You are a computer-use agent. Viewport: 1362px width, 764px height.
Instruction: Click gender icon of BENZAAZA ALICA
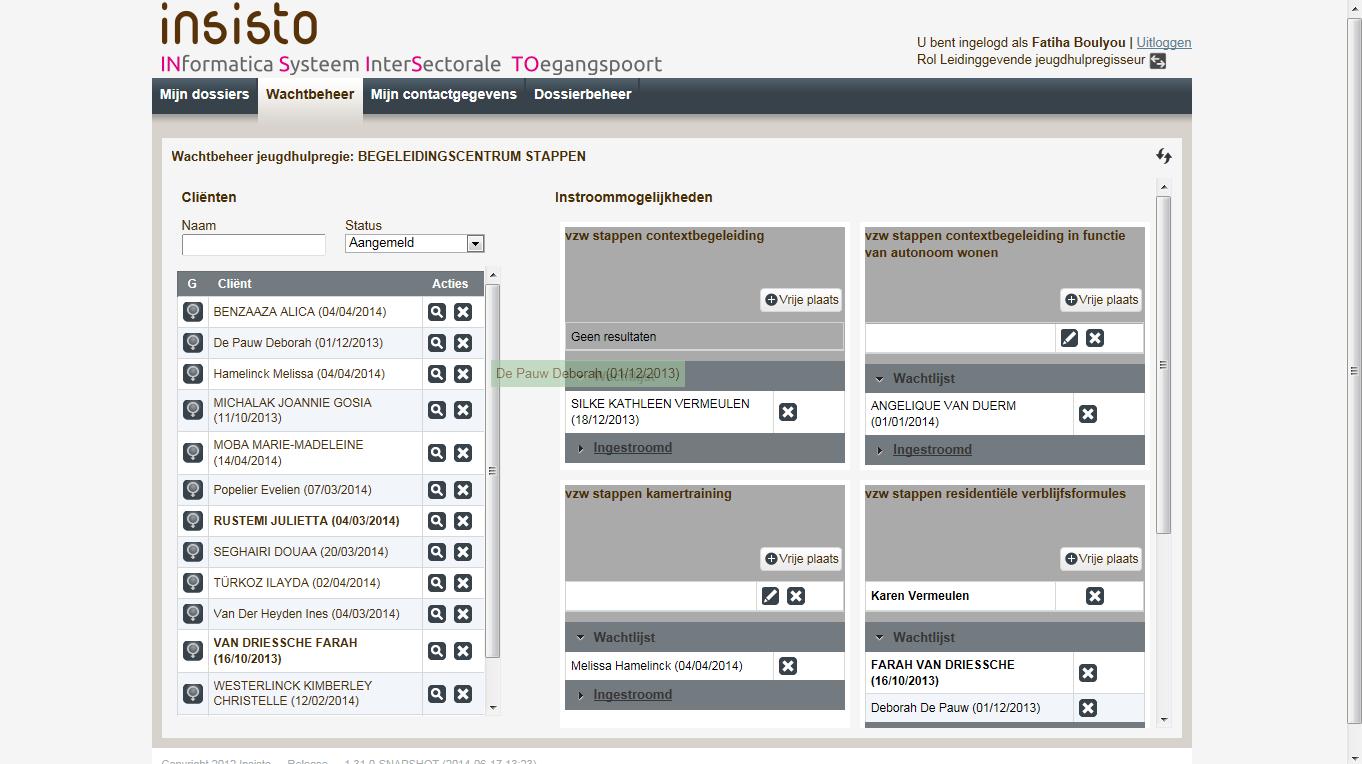coord(193,312)
